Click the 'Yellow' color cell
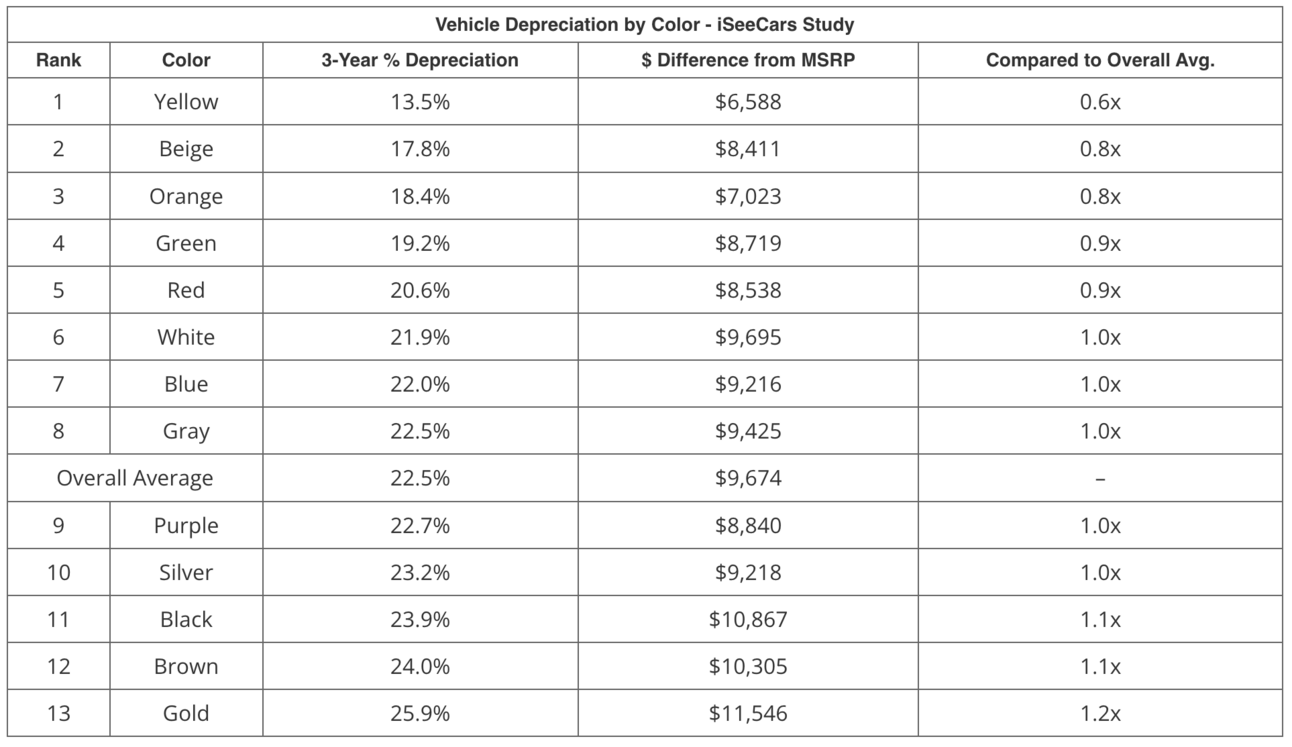Image resolution: width=1292 pixels, height=747 pixels. 186,102
